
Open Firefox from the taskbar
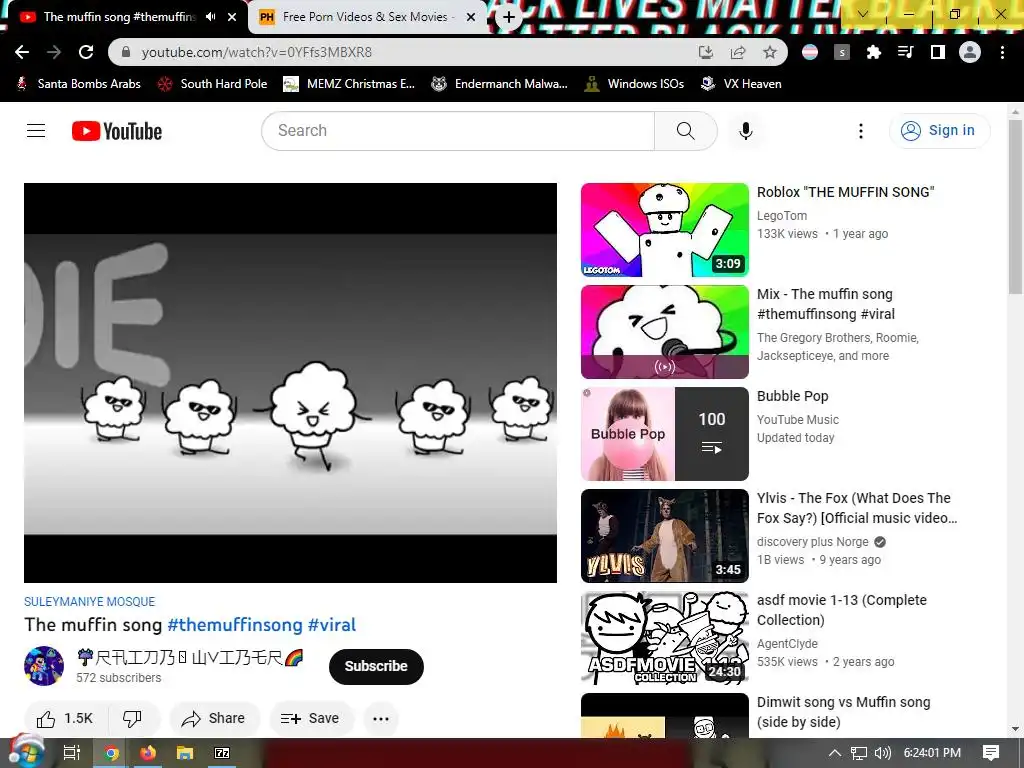148,753
